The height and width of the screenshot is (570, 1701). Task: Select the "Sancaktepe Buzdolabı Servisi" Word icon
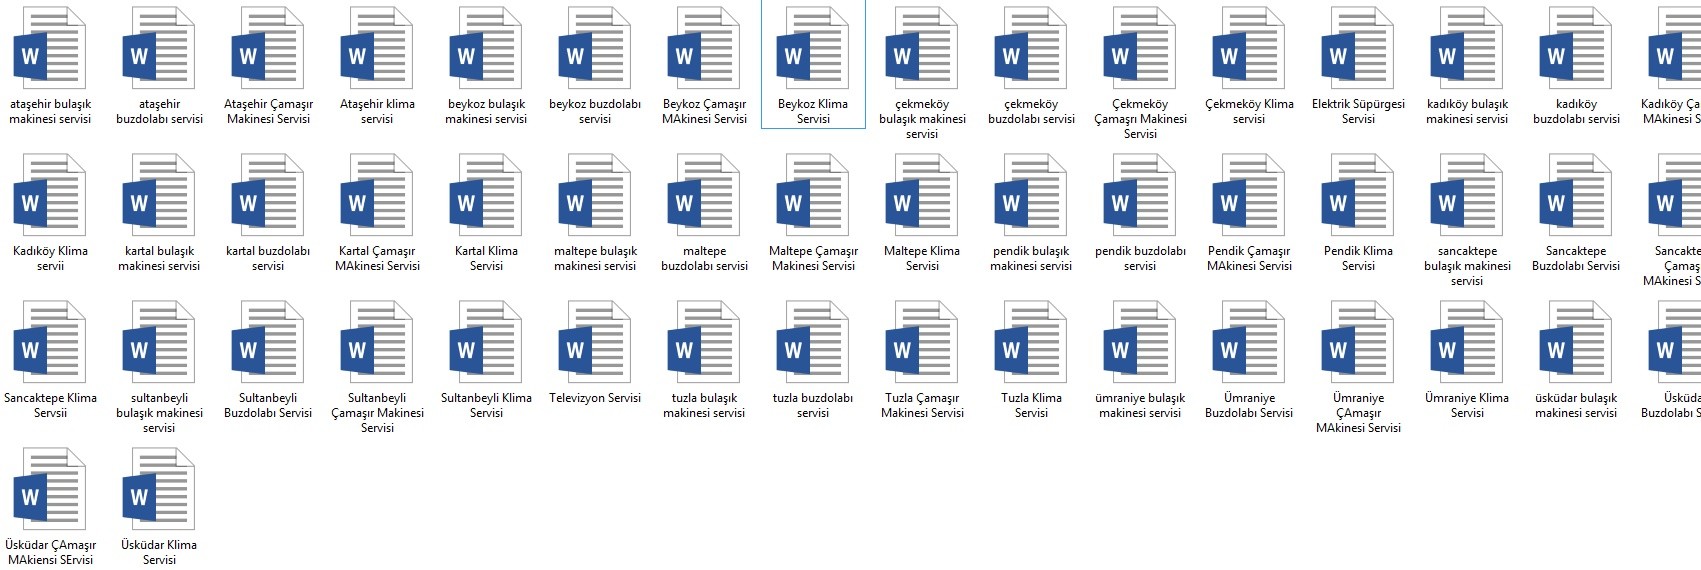(1575, 195)
